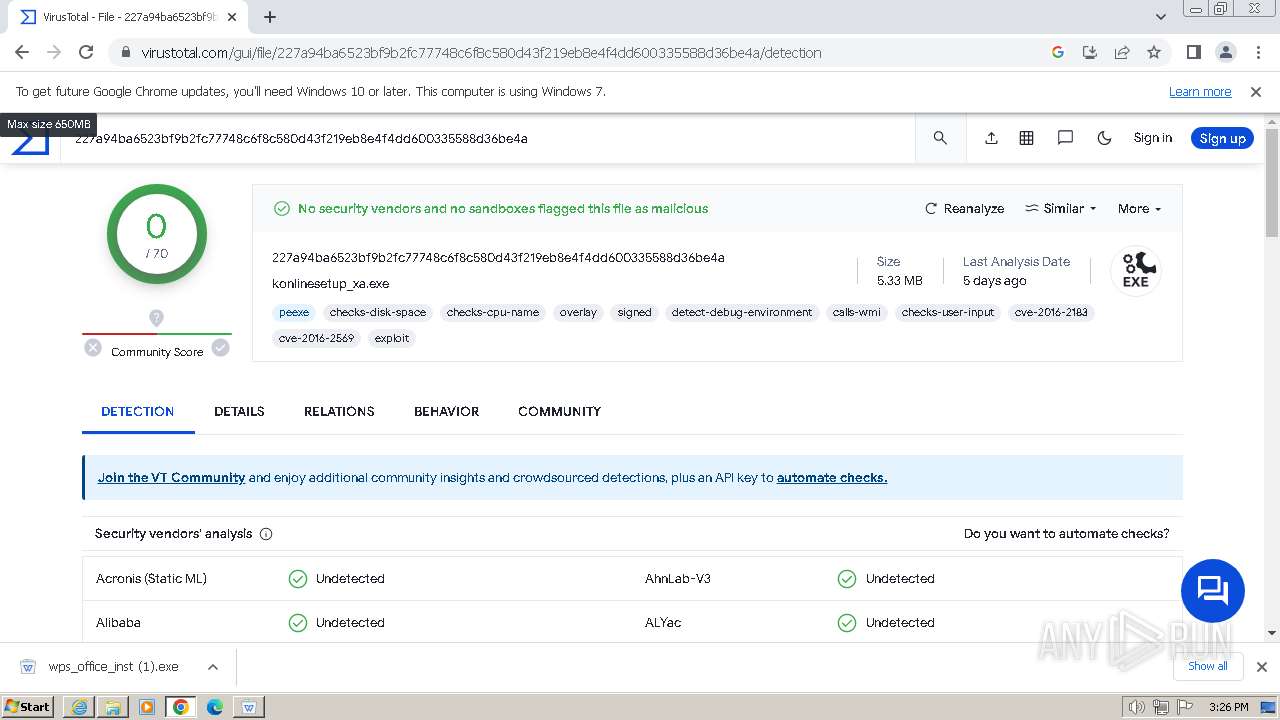1280x720 pixels.
Task: Click the cve-2016-2183 tag
Action: [1051, 312]
